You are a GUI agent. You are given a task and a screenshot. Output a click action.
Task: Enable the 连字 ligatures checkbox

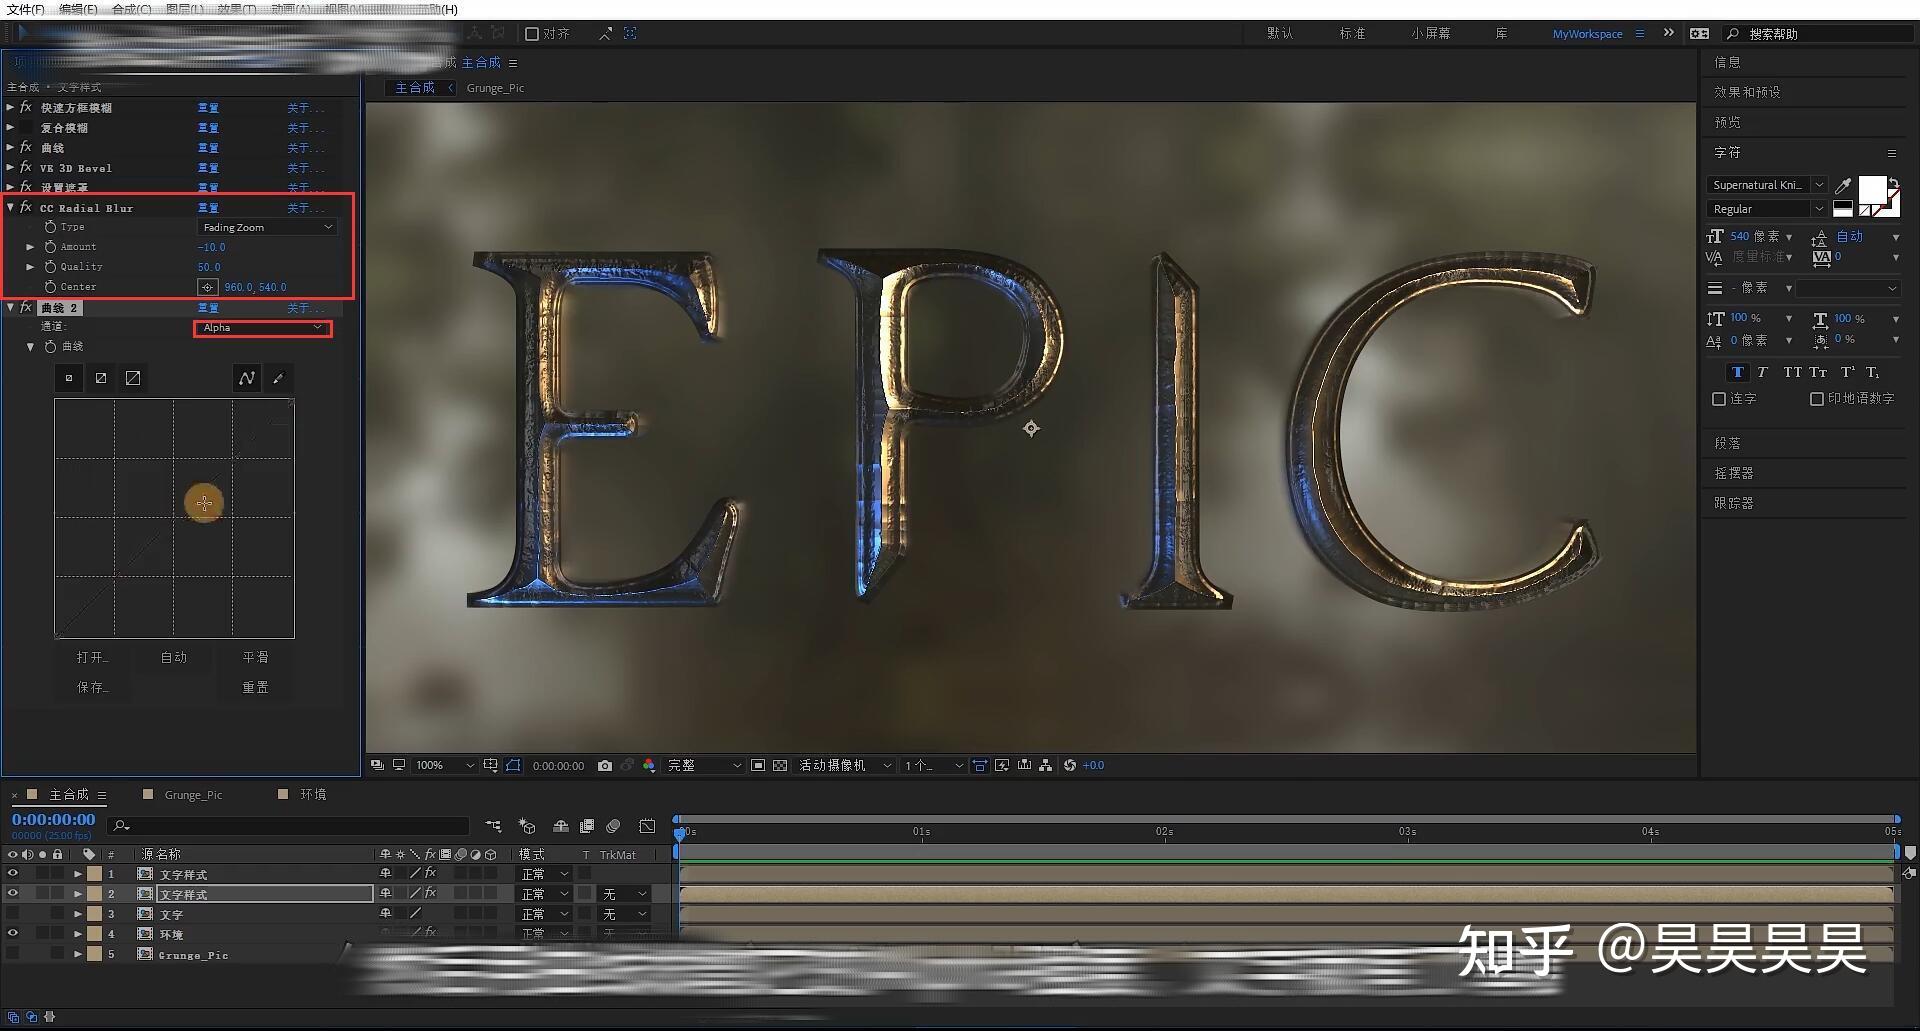1719,399
